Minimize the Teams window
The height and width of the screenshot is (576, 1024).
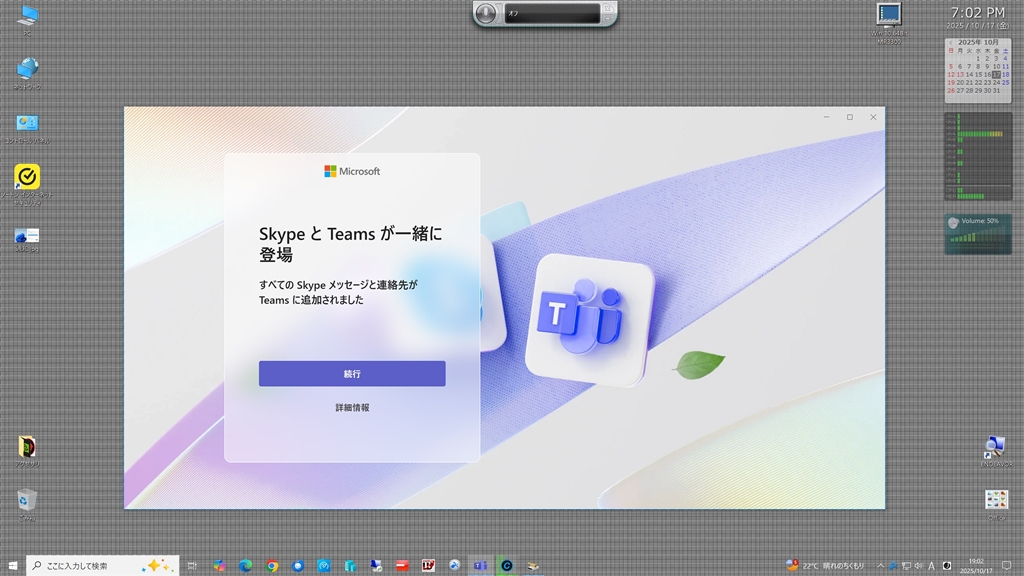click(826, 117)
